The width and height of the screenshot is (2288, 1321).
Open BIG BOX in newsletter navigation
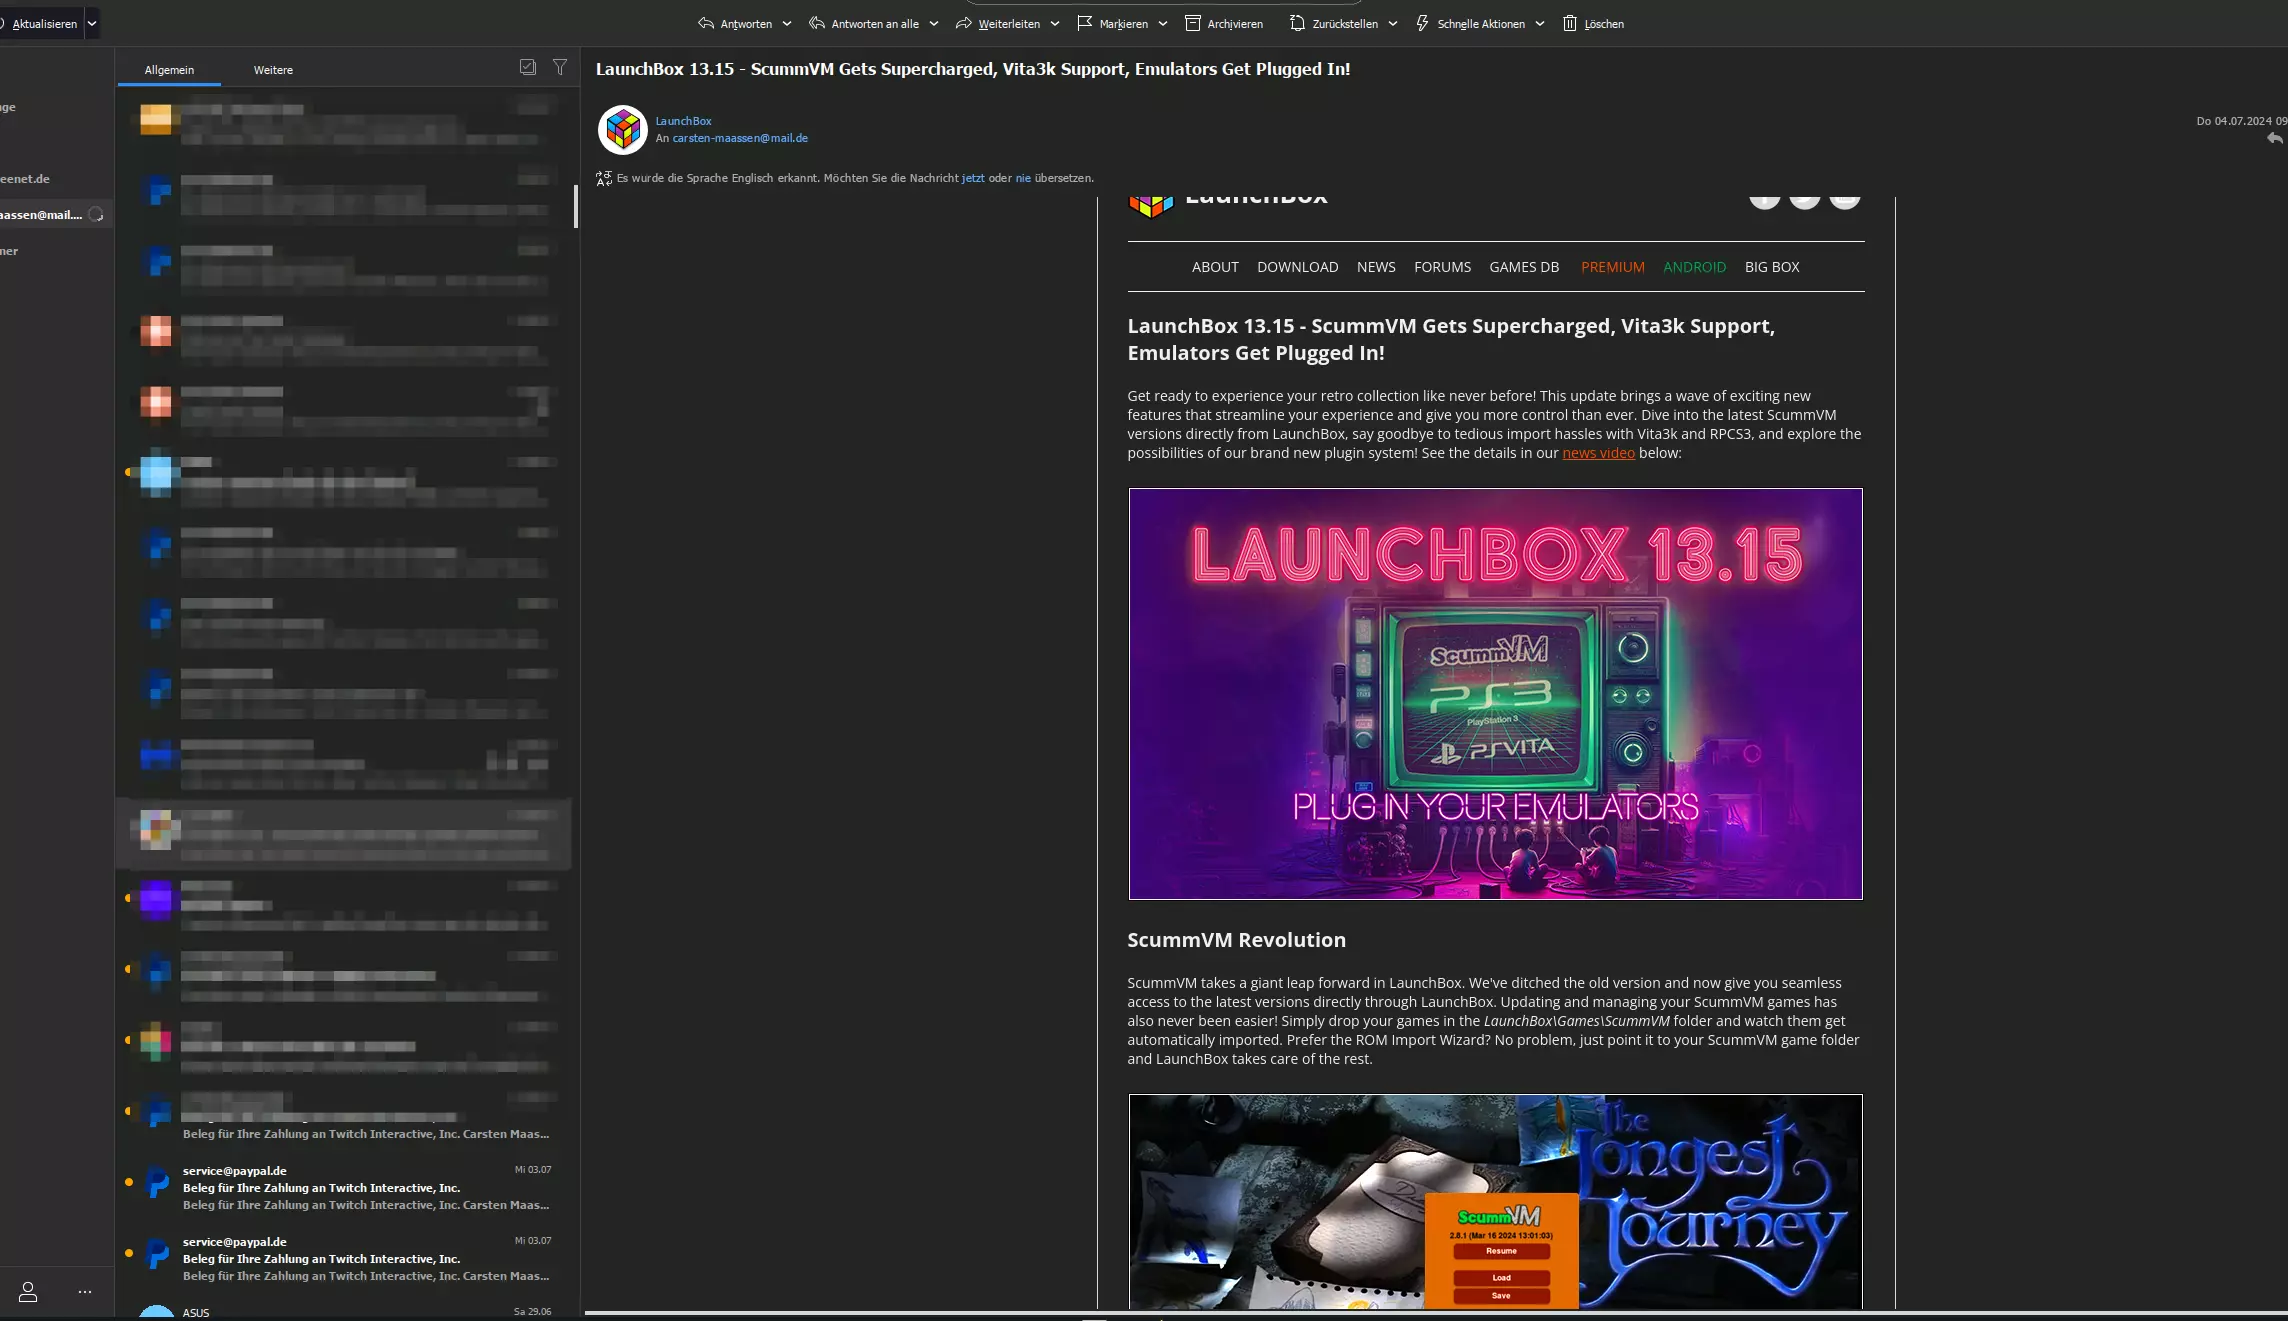pos(1772,267)
